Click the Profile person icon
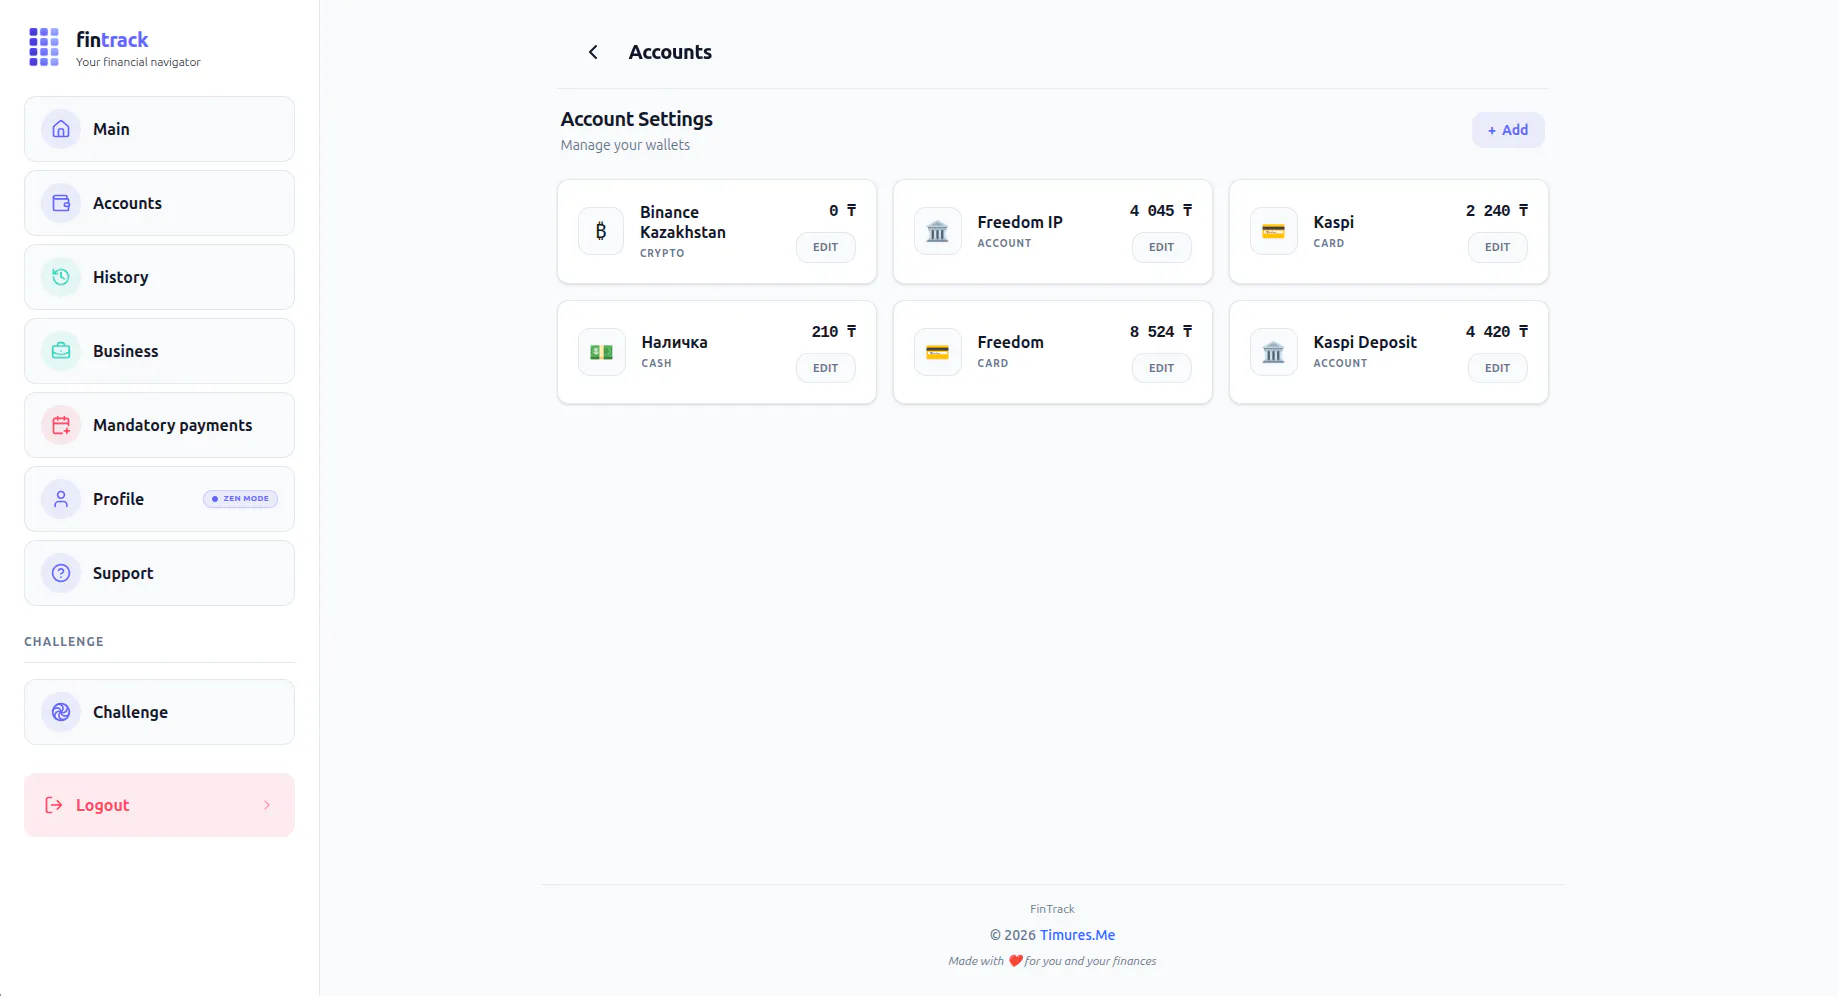This screenshot has width=1838, height=996. pos(61,499)
